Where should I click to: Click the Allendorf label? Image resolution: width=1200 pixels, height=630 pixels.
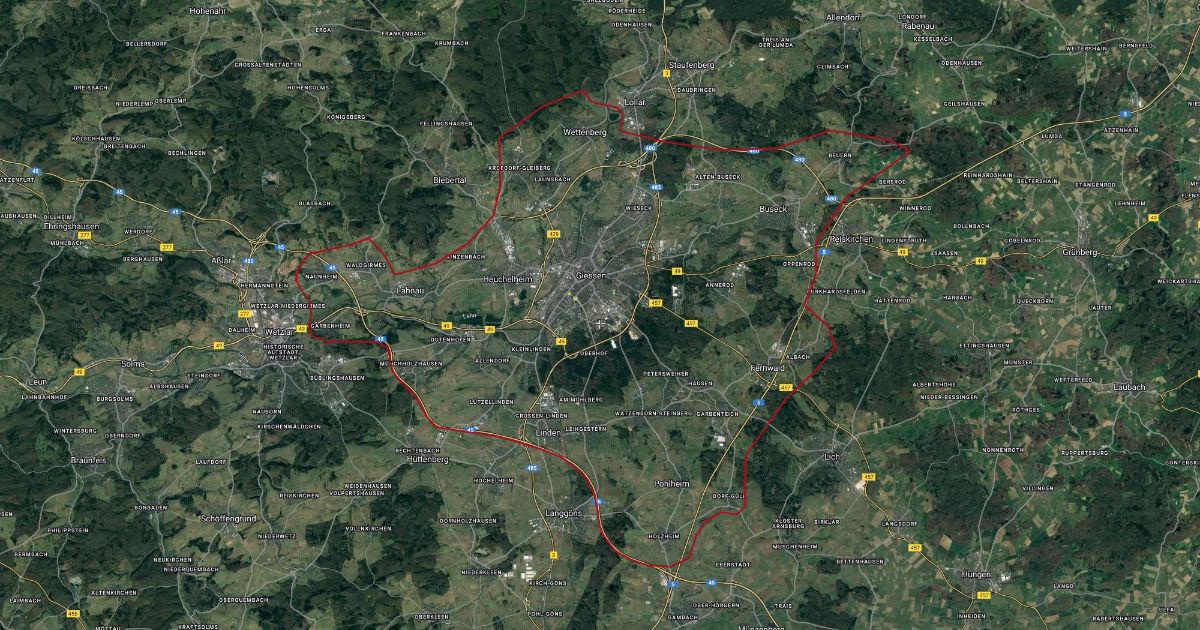click(844, 18)
